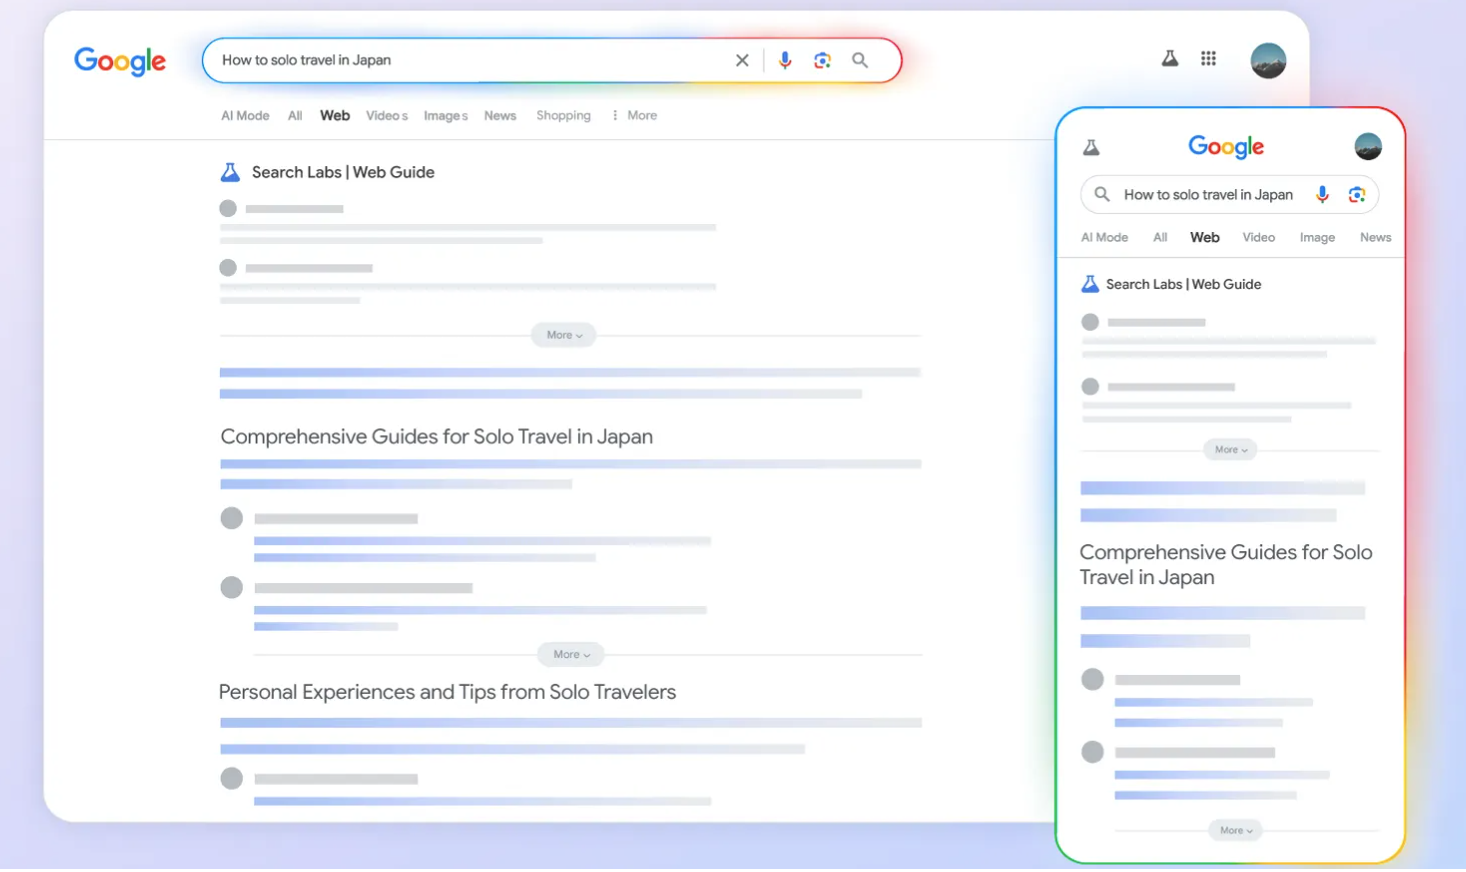Click desktop Search Labs | Web Guide label
The image size is (1466, 872).
(343, 172)
